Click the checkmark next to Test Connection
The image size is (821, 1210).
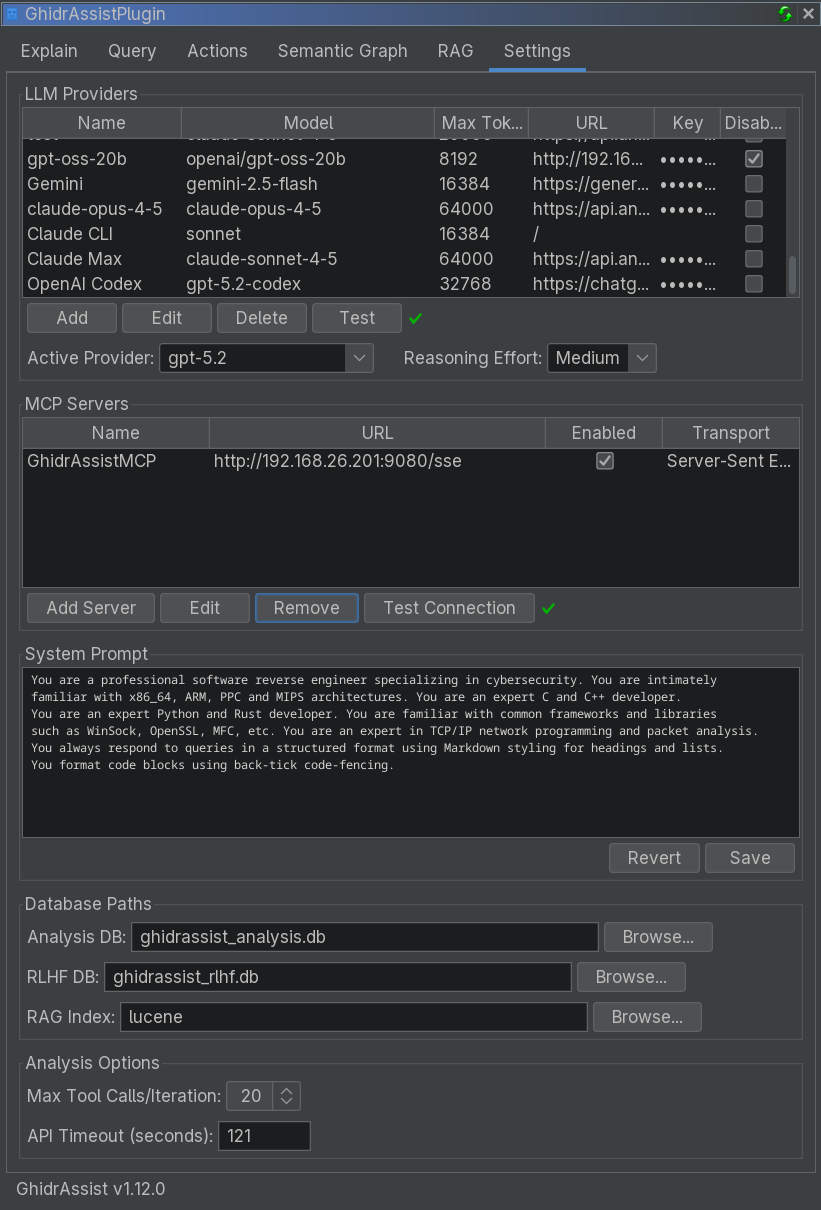tap(548, 607)
